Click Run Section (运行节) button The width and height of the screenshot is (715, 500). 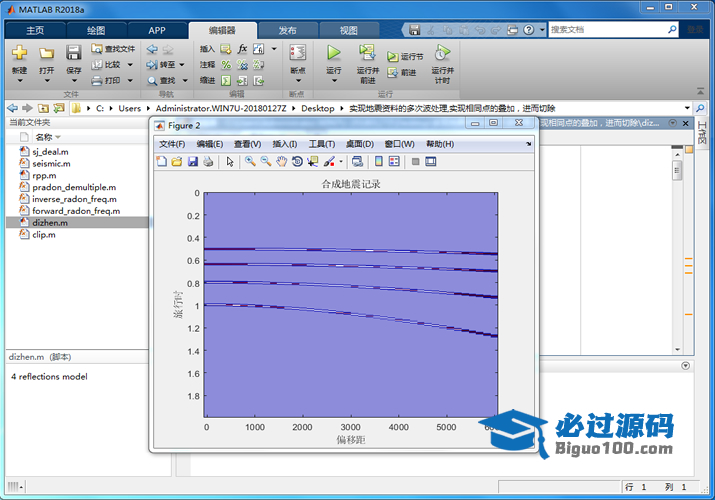(x=405, y=57)
